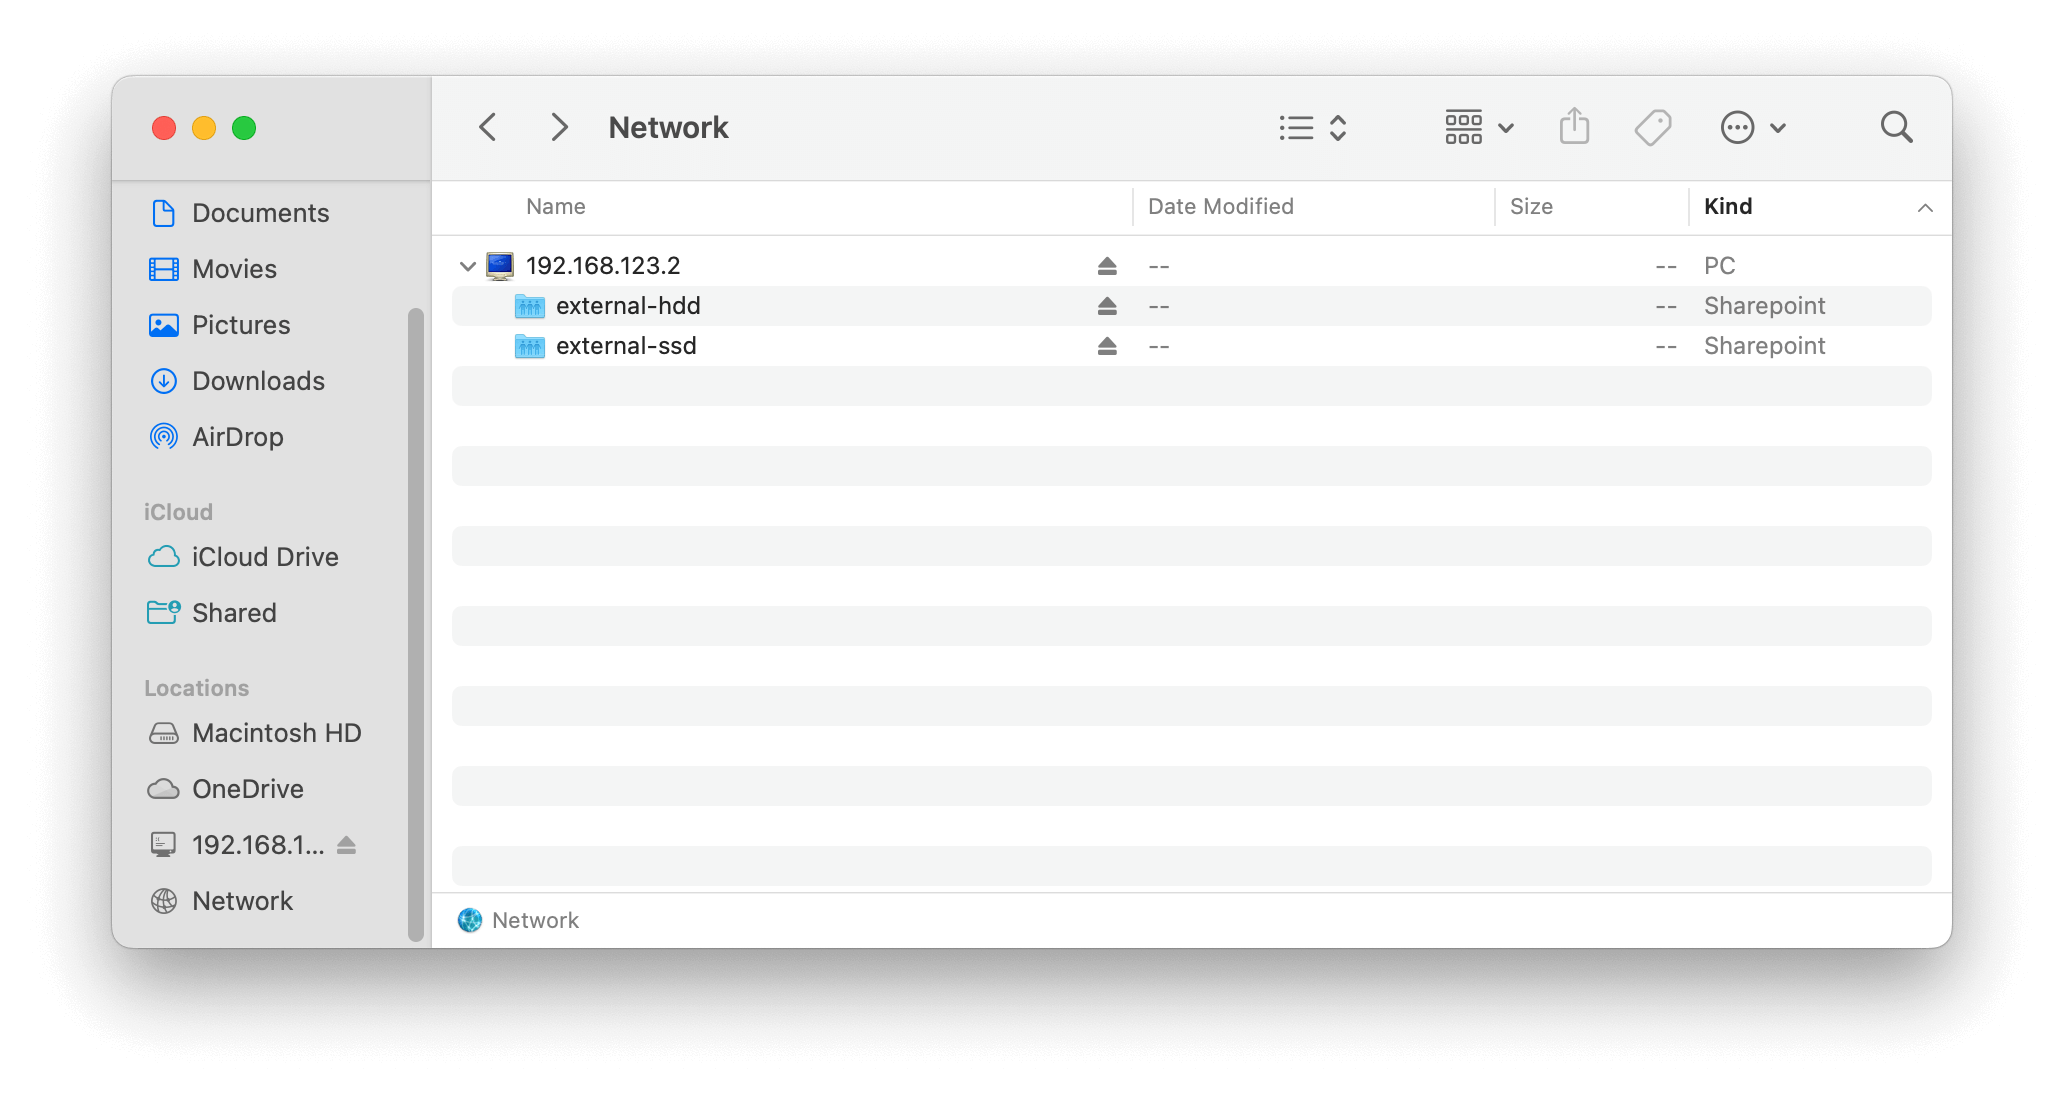Eject the external-hdd share

point(1106,306)
